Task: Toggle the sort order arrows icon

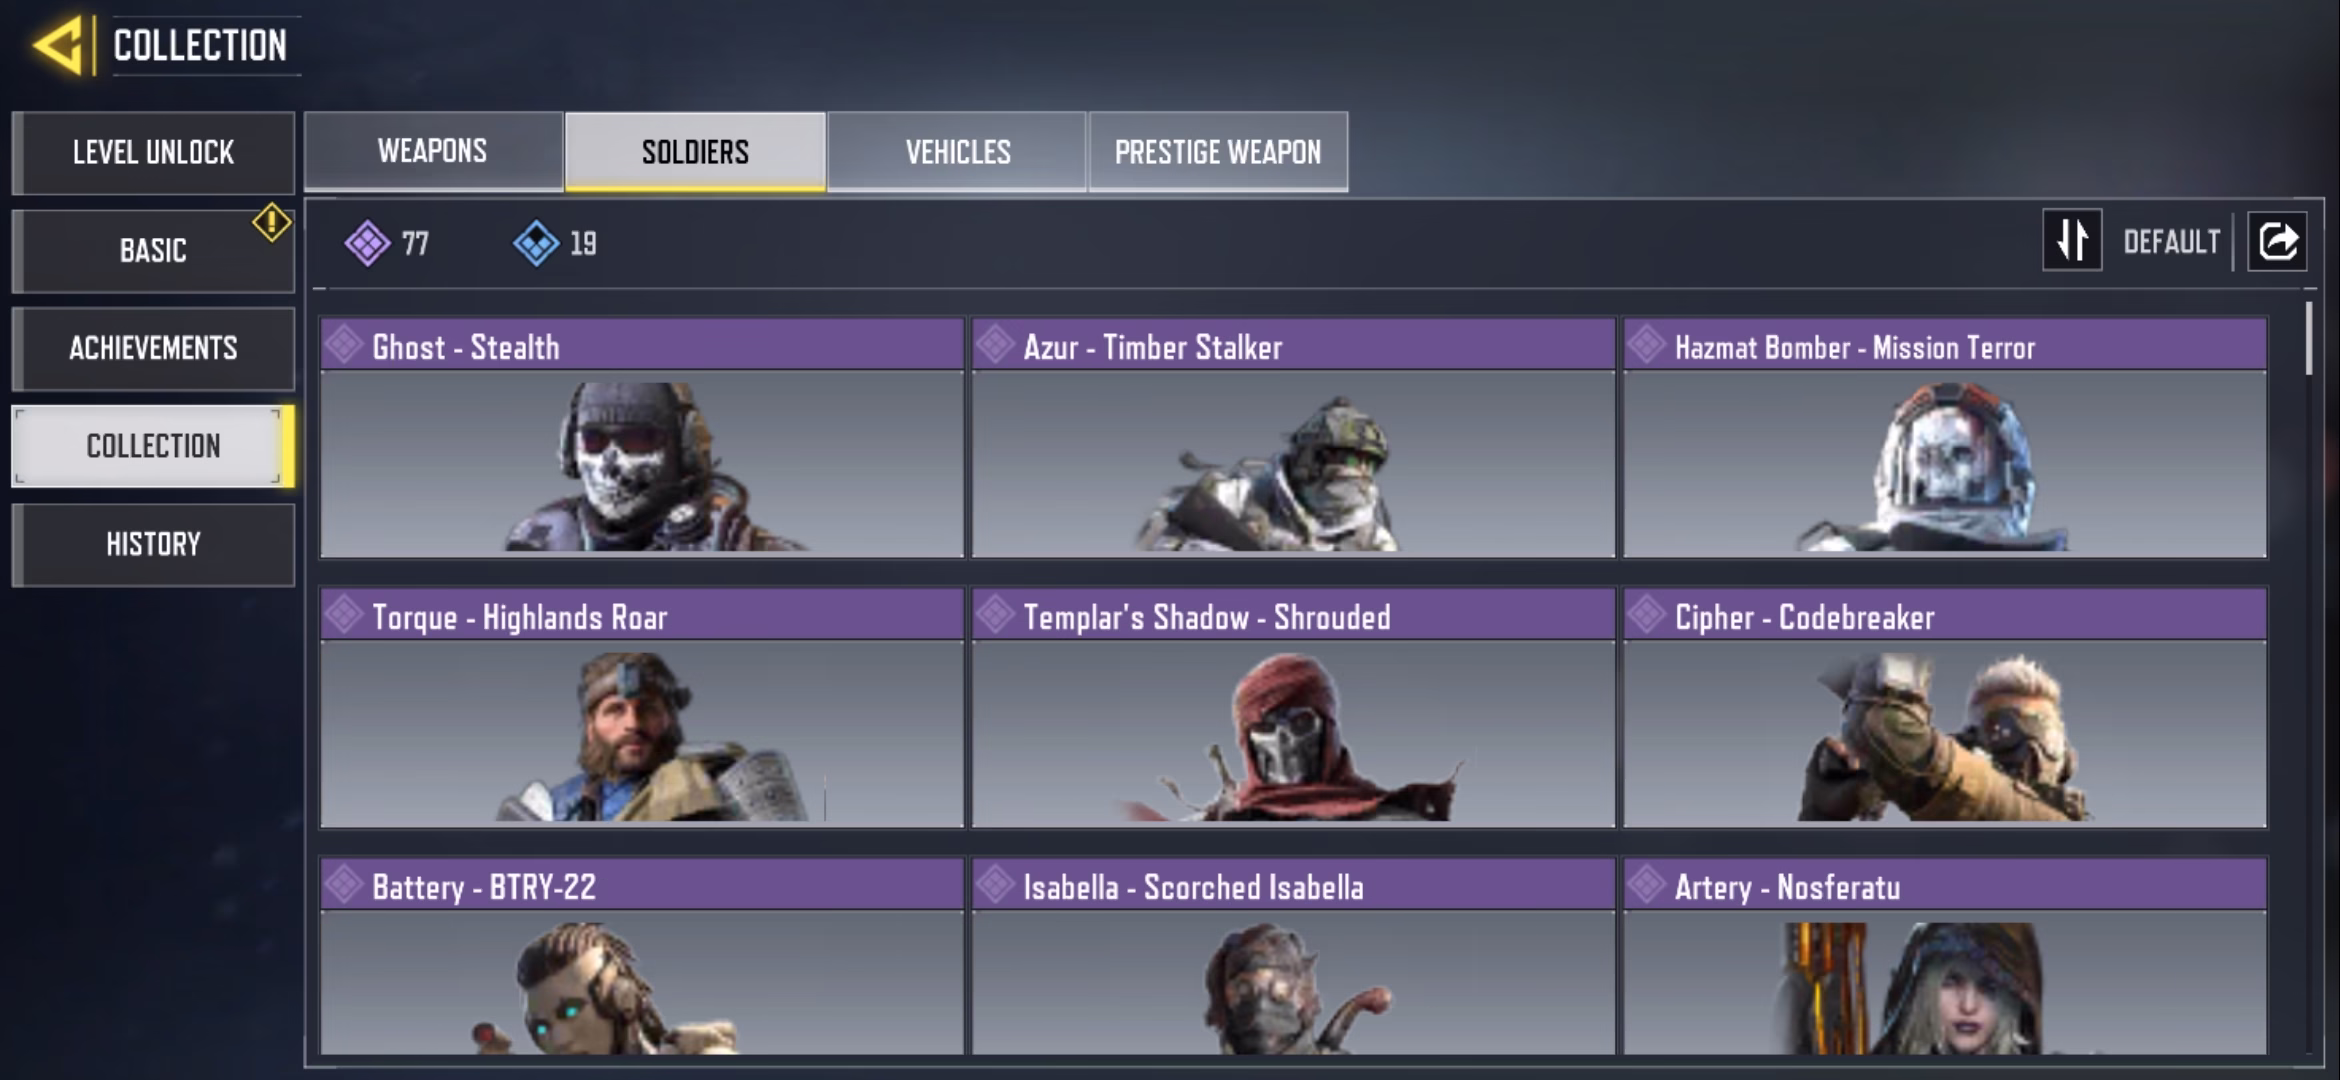Action: 2072,240
